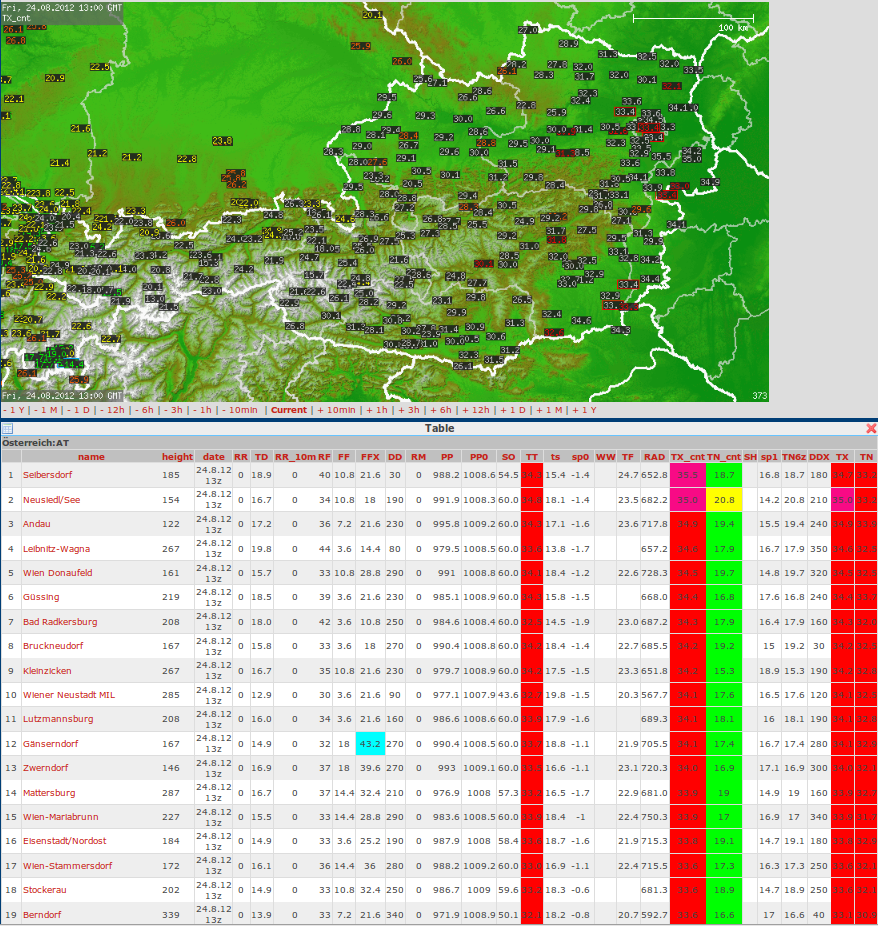Jump back 3h in time navigation
Image resolution: width=878 pixels, height=926 pixels.
(x=173, y=410)
